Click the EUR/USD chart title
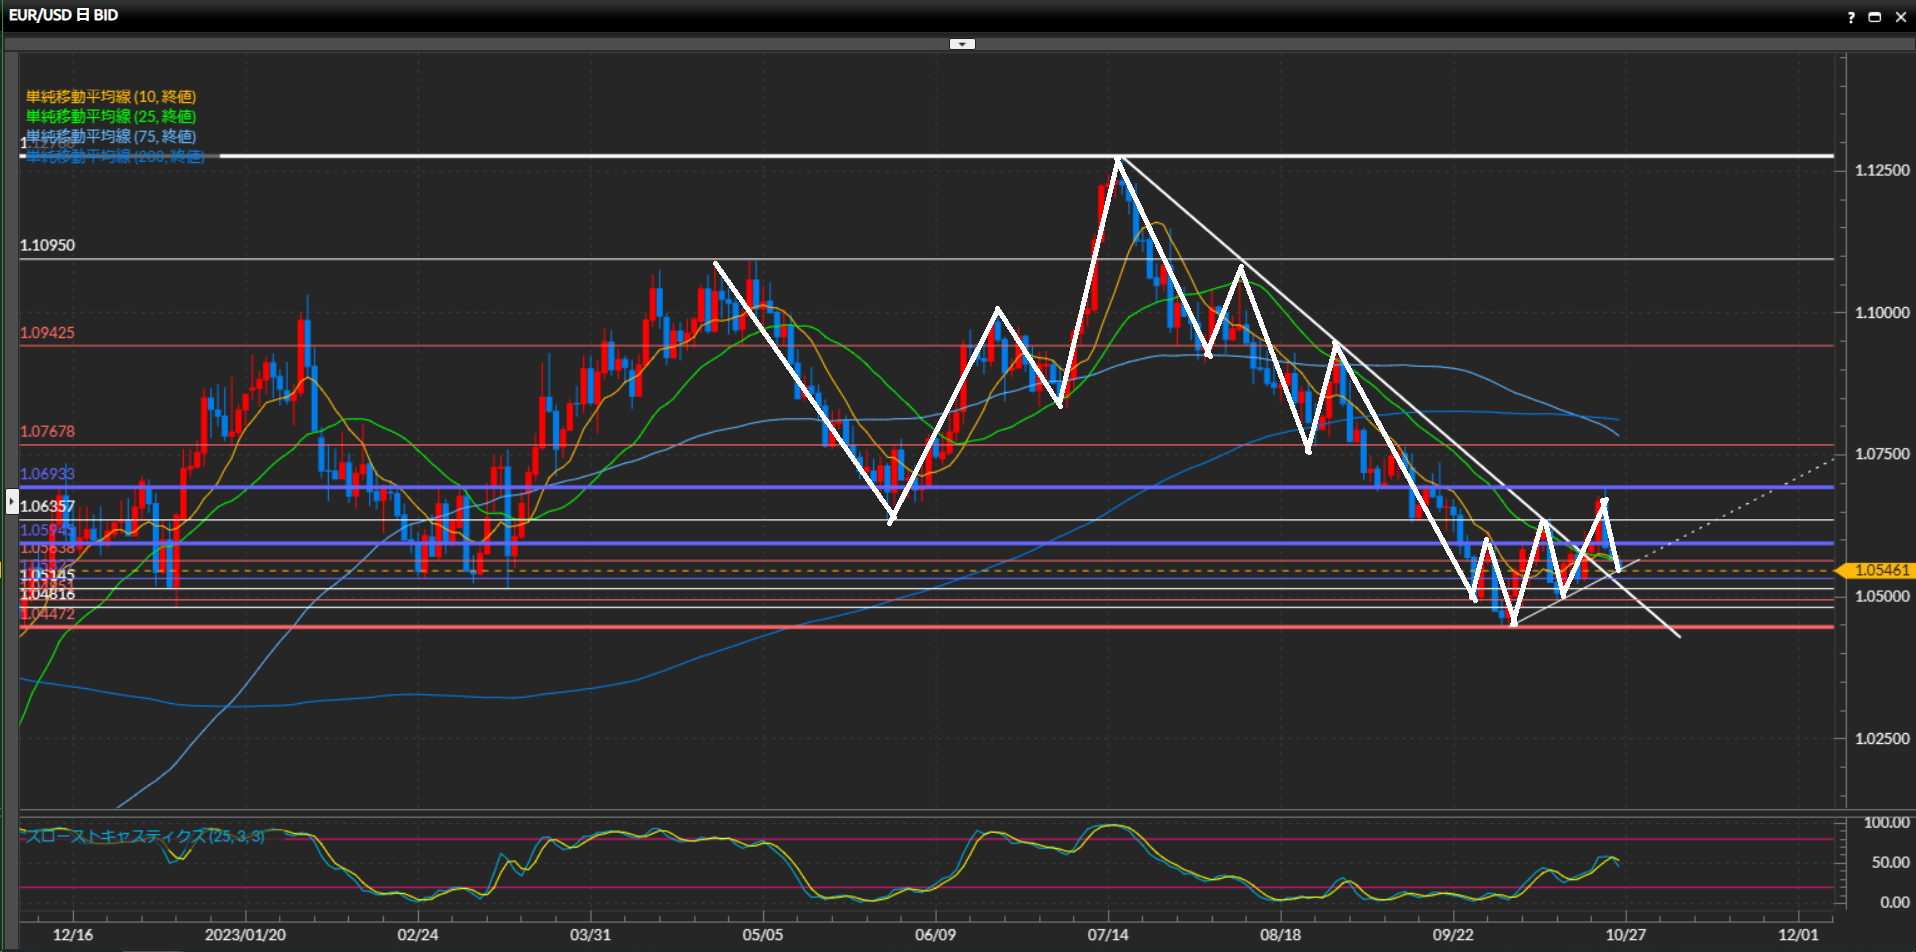Image resolution: width=1916 pixels, height=952 pixels. coord(63,15)
